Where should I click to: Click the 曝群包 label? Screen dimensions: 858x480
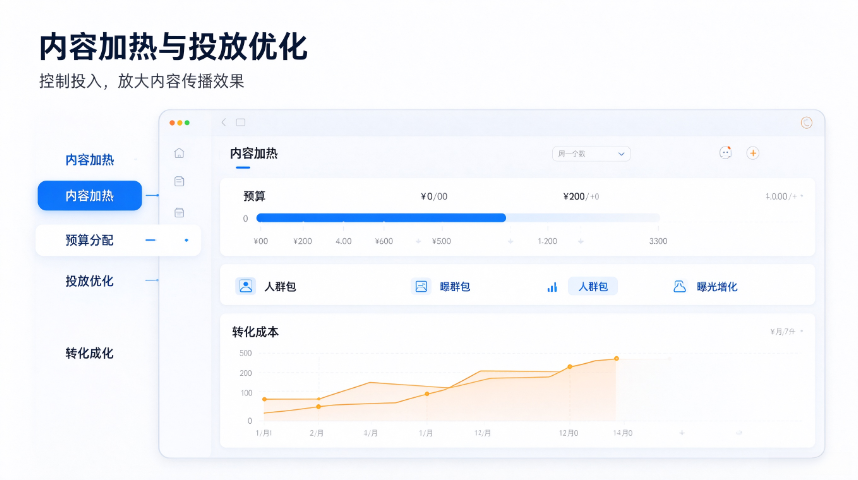(455, 286)
